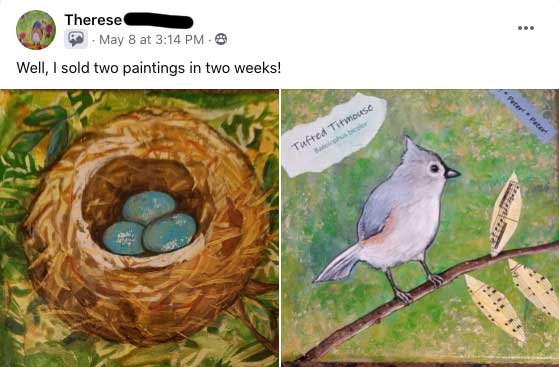Open the May 8 at 3:14 PM timestamp
Viewport: 559px width, 367px height.
tap(152, 39)
